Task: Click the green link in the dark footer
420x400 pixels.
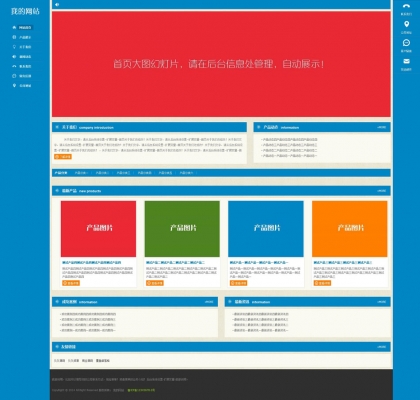Action: (x=141, y=390)
